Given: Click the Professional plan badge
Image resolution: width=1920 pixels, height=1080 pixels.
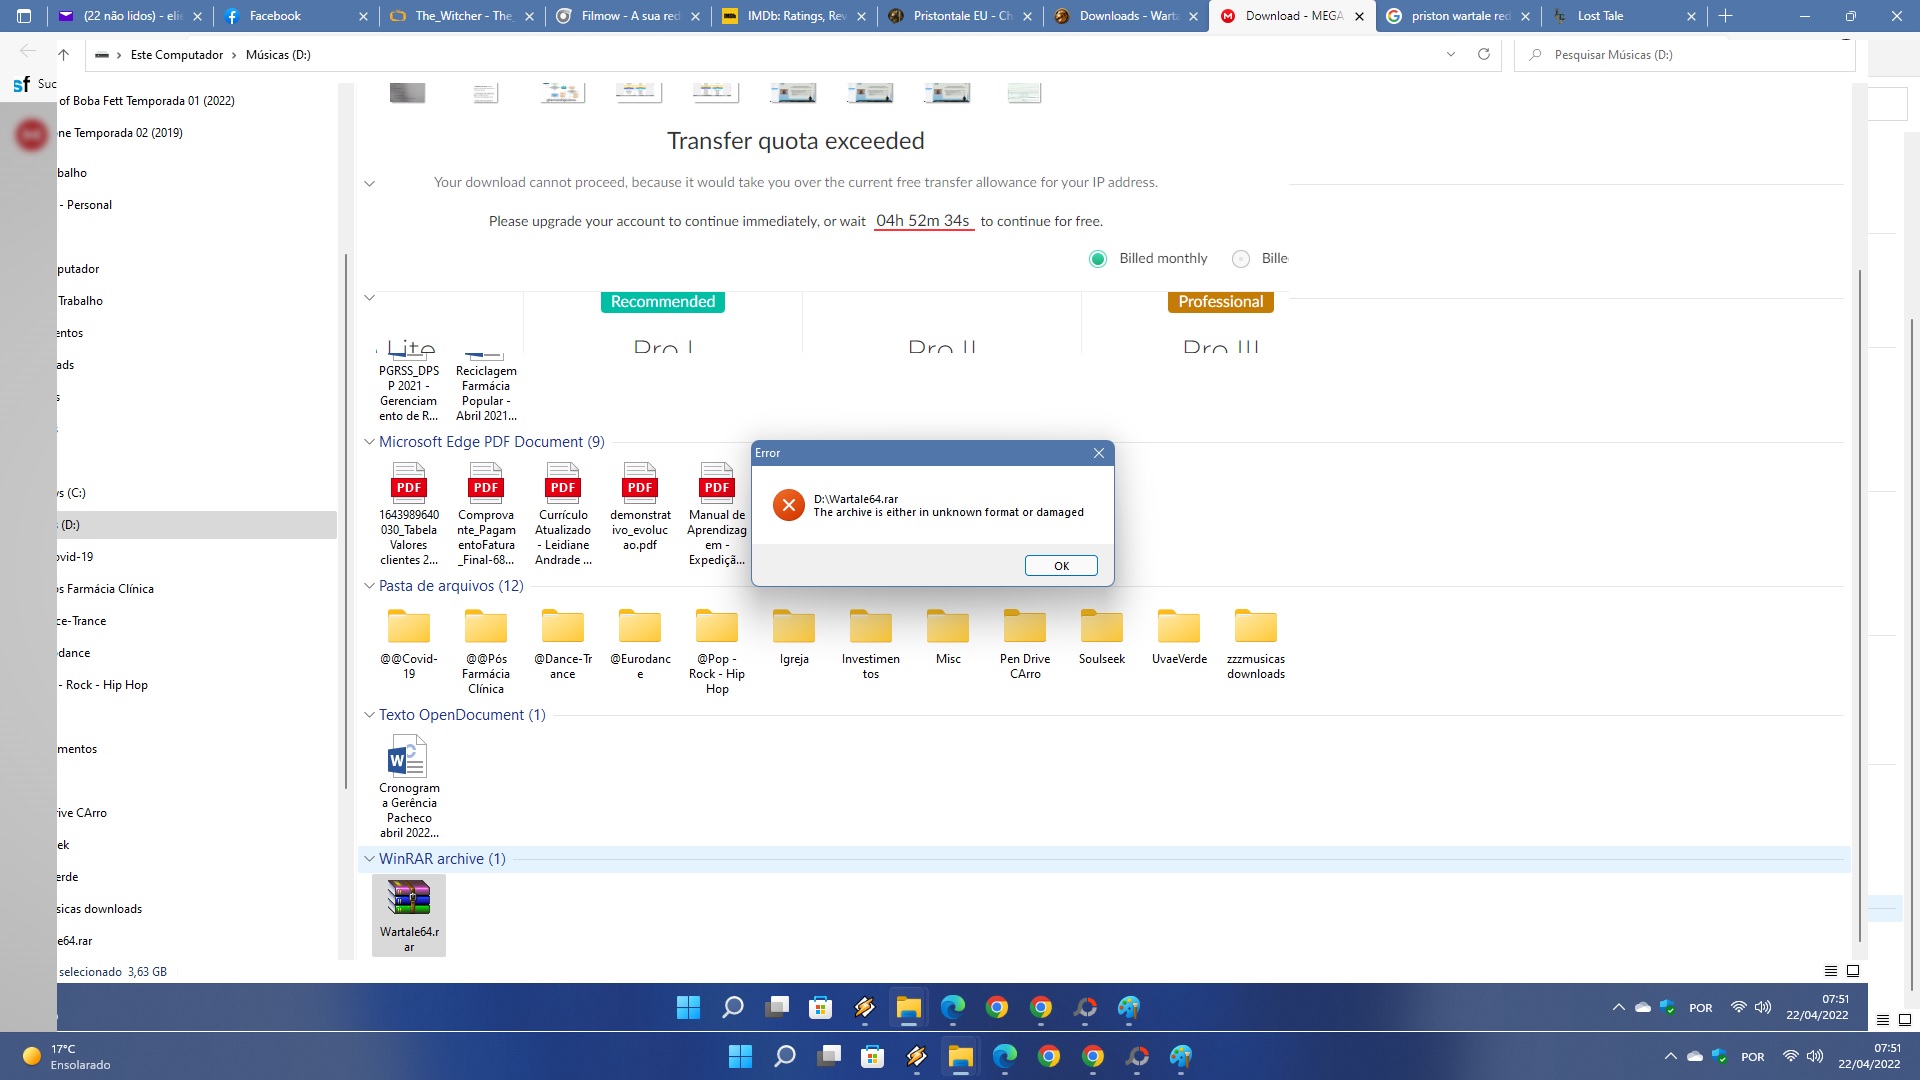Looking at the screenshot, I should pos(1220,302).
